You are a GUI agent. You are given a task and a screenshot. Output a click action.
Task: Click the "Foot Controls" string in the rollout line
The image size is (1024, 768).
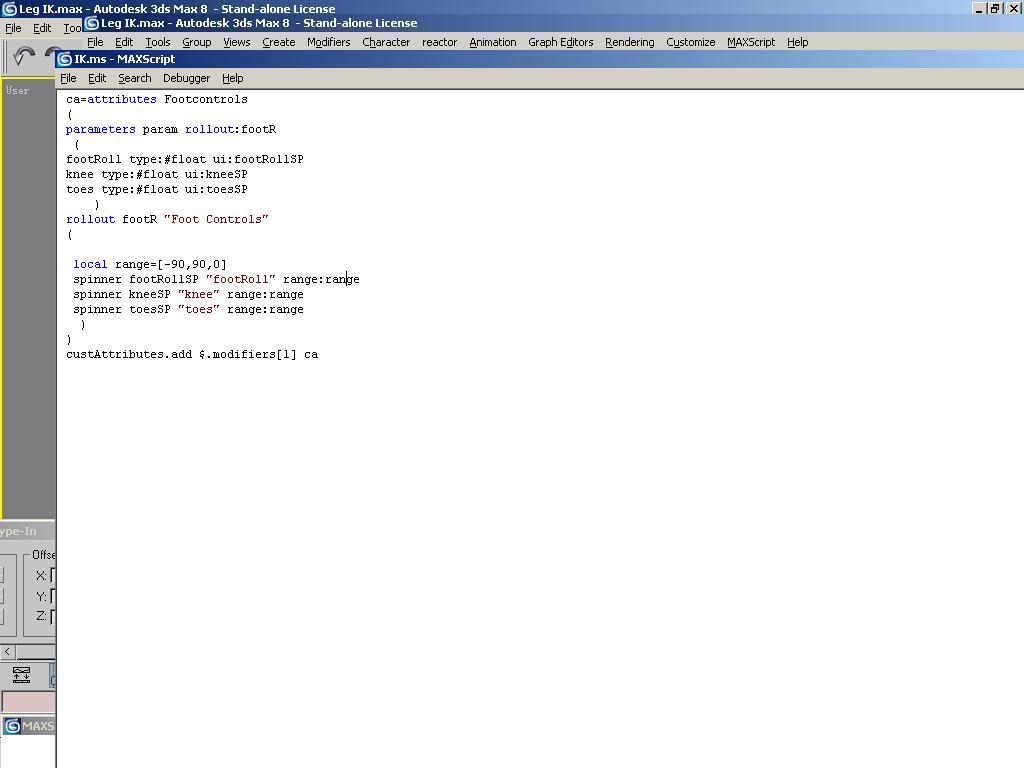[216, 219]
